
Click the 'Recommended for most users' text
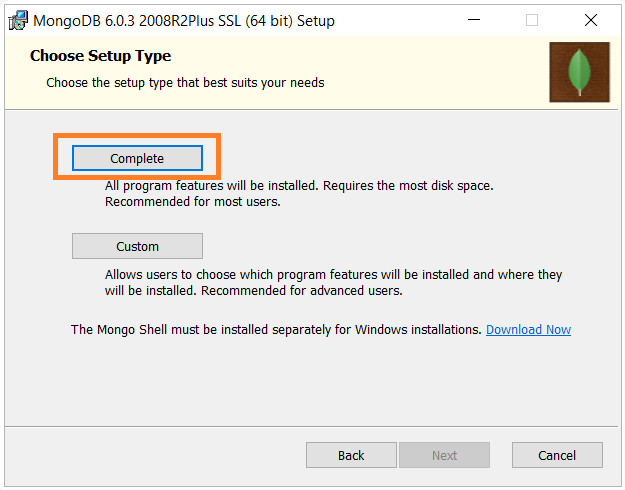pyautogui.click(x=193, y=202)
